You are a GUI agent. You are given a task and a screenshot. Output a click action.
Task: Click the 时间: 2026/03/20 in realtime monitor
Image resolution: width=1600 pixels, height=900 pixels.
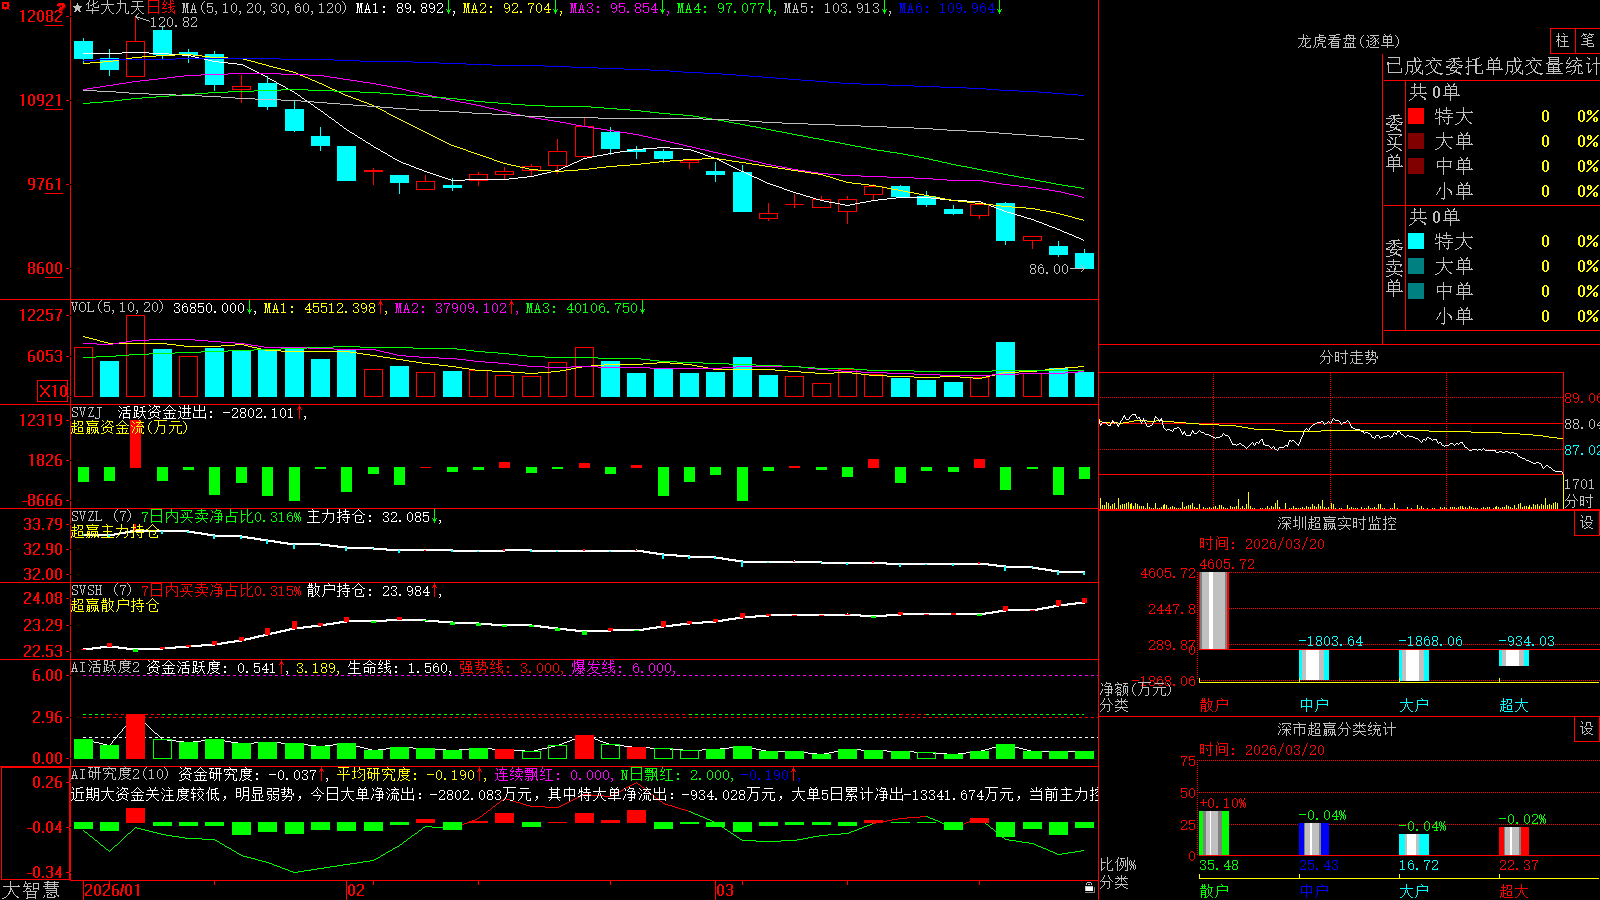coord(1262,544)
